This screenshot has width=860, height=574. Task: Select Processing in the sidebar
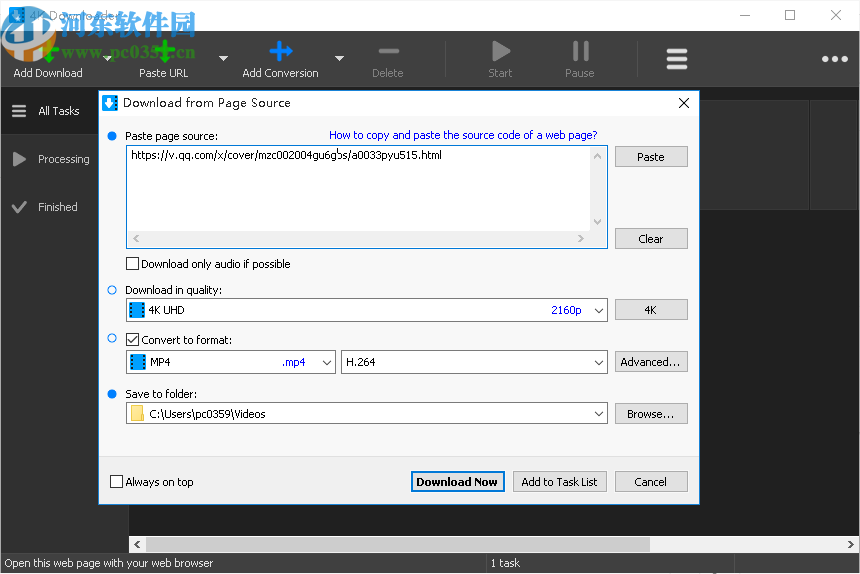point(49,159)
